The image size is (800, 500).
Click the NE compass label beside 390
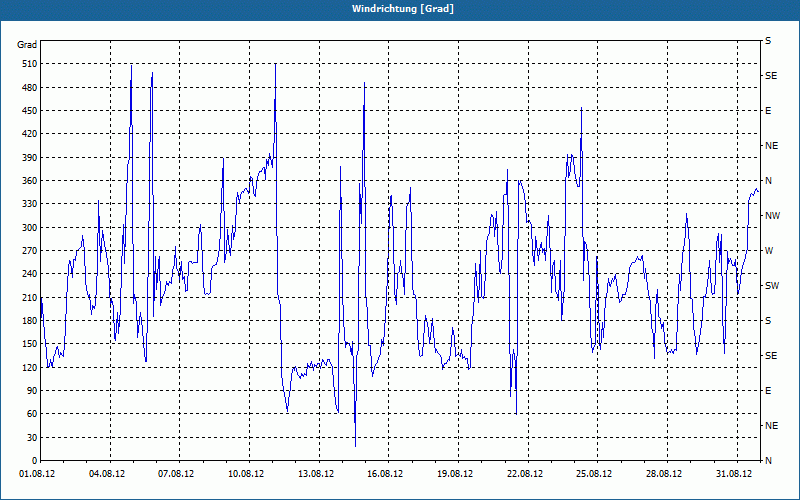(771, 146)
